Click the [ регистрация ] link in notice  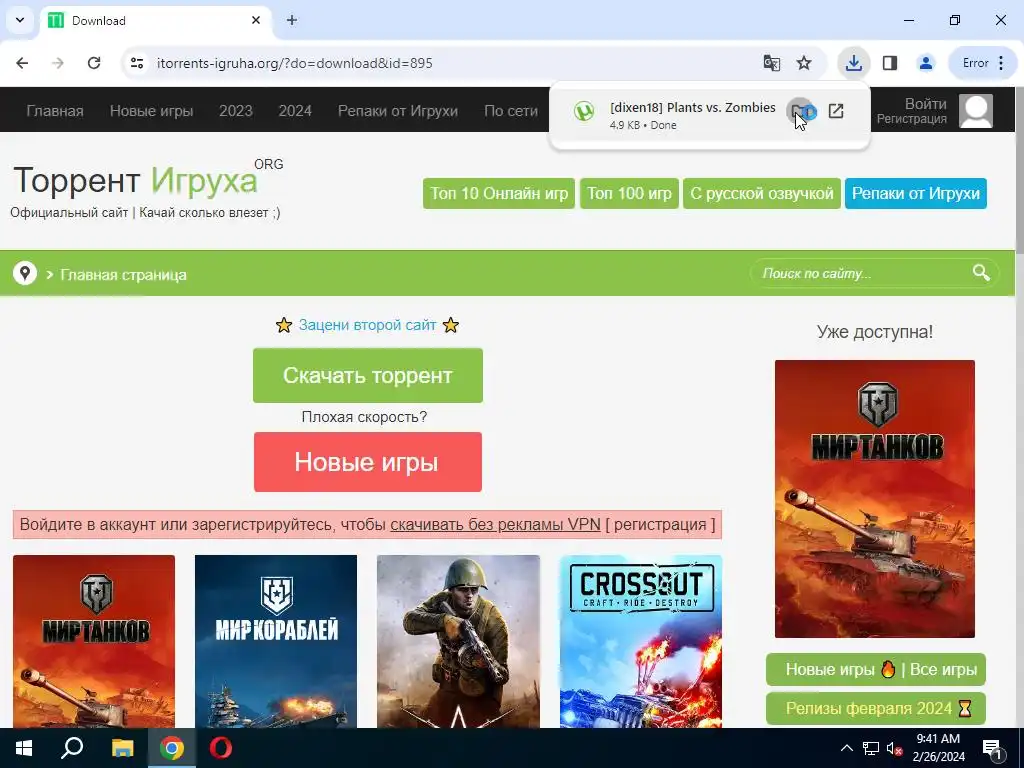(x=660, y=524)
